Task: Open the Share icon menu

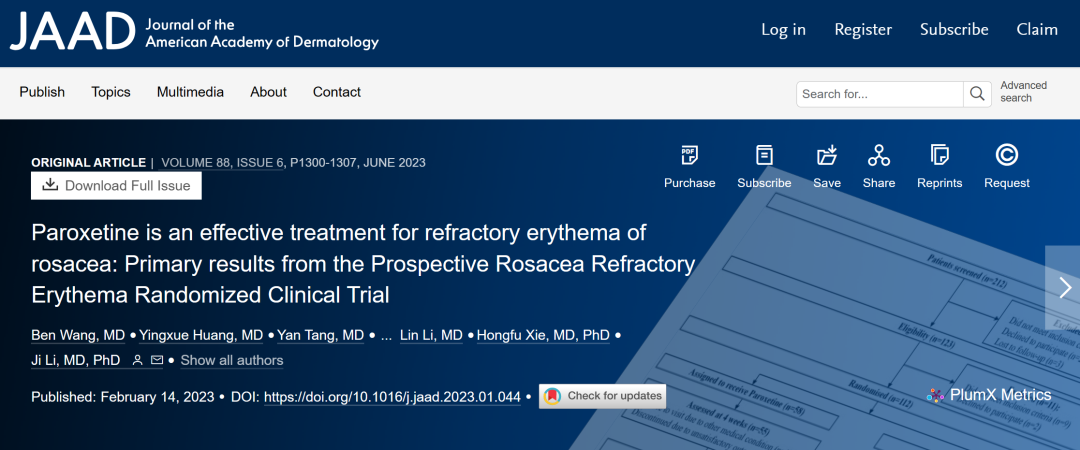Action: [x=879, y=155]
